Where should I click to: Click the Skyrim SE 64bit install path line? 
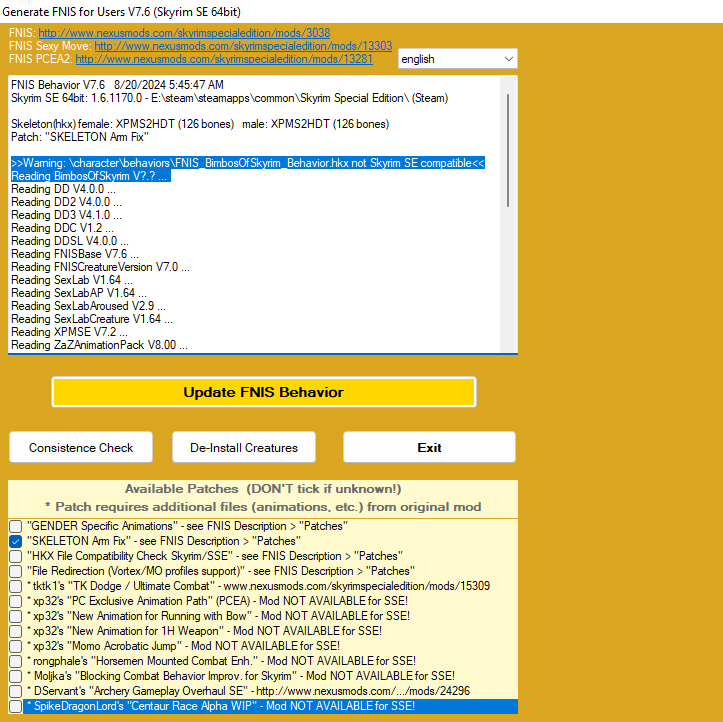pyautogui.click(x=230, y=98)
